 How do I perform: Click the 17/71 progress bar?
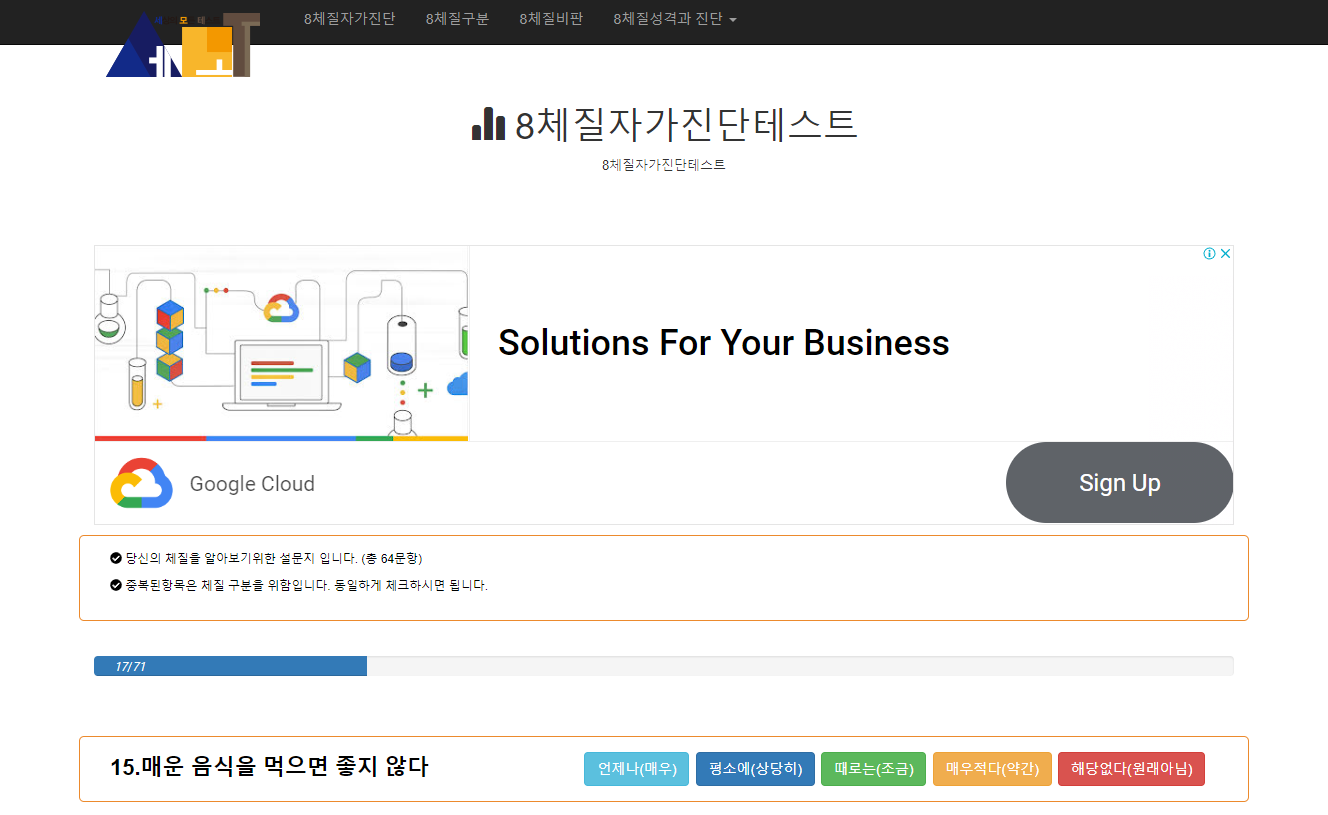pyautogui.click(x=664, y=666)
